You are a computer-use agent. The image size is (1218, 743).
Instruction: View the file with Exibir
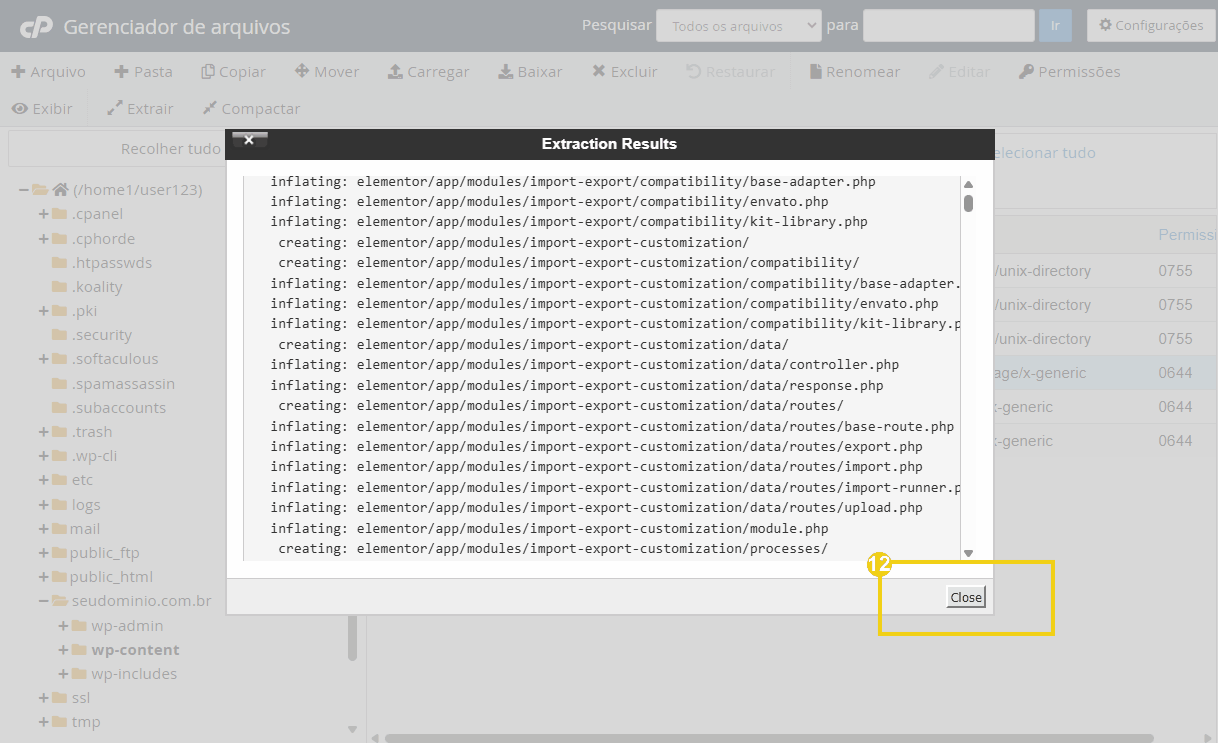[x=42, y=109]
